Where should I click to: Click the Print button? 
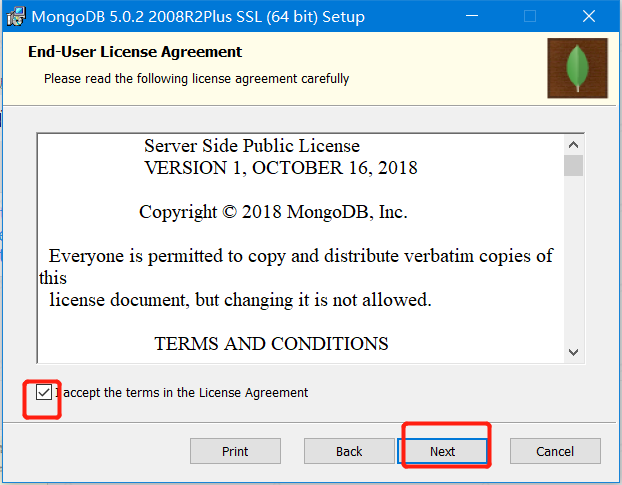(x=235, y=451)
